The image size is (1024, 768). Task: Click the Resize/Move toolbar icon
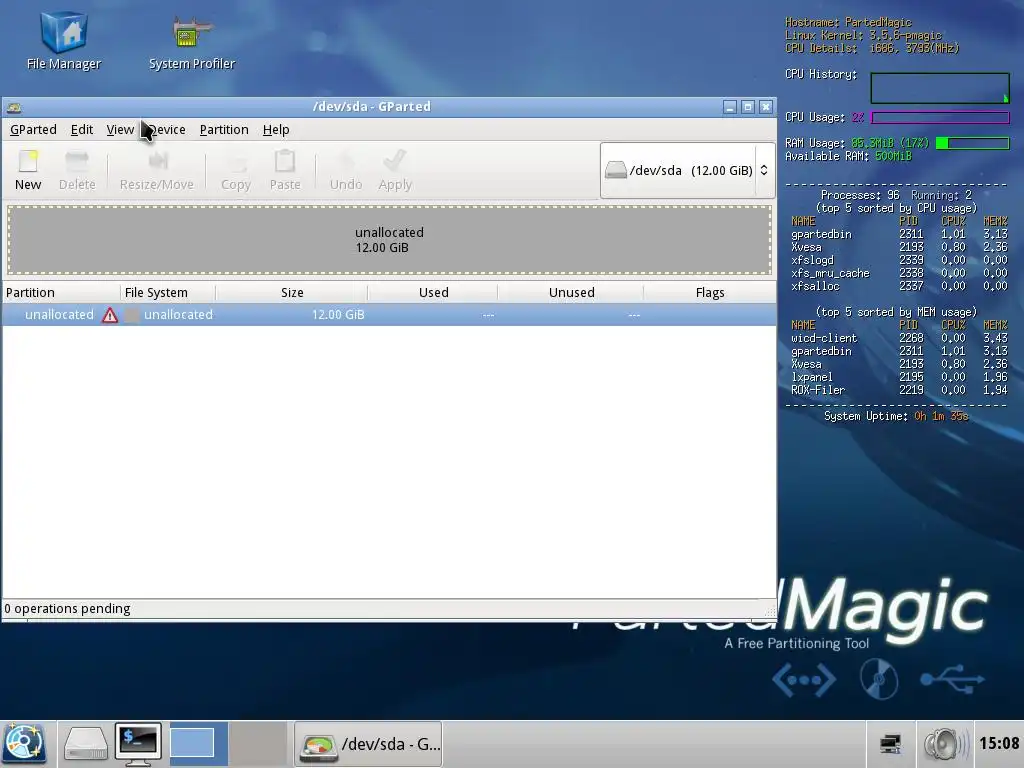point(157,170)
